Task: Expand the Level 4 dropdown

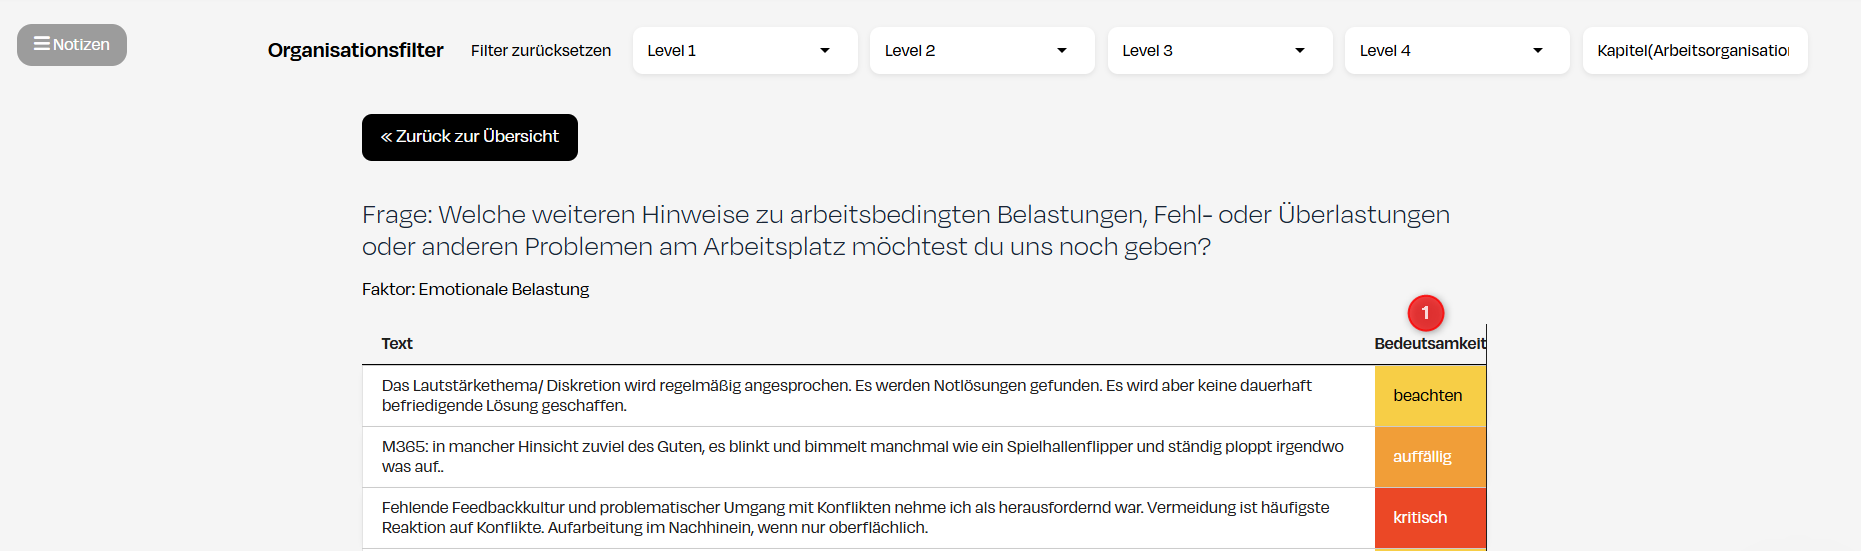Action: point(1456,51)
